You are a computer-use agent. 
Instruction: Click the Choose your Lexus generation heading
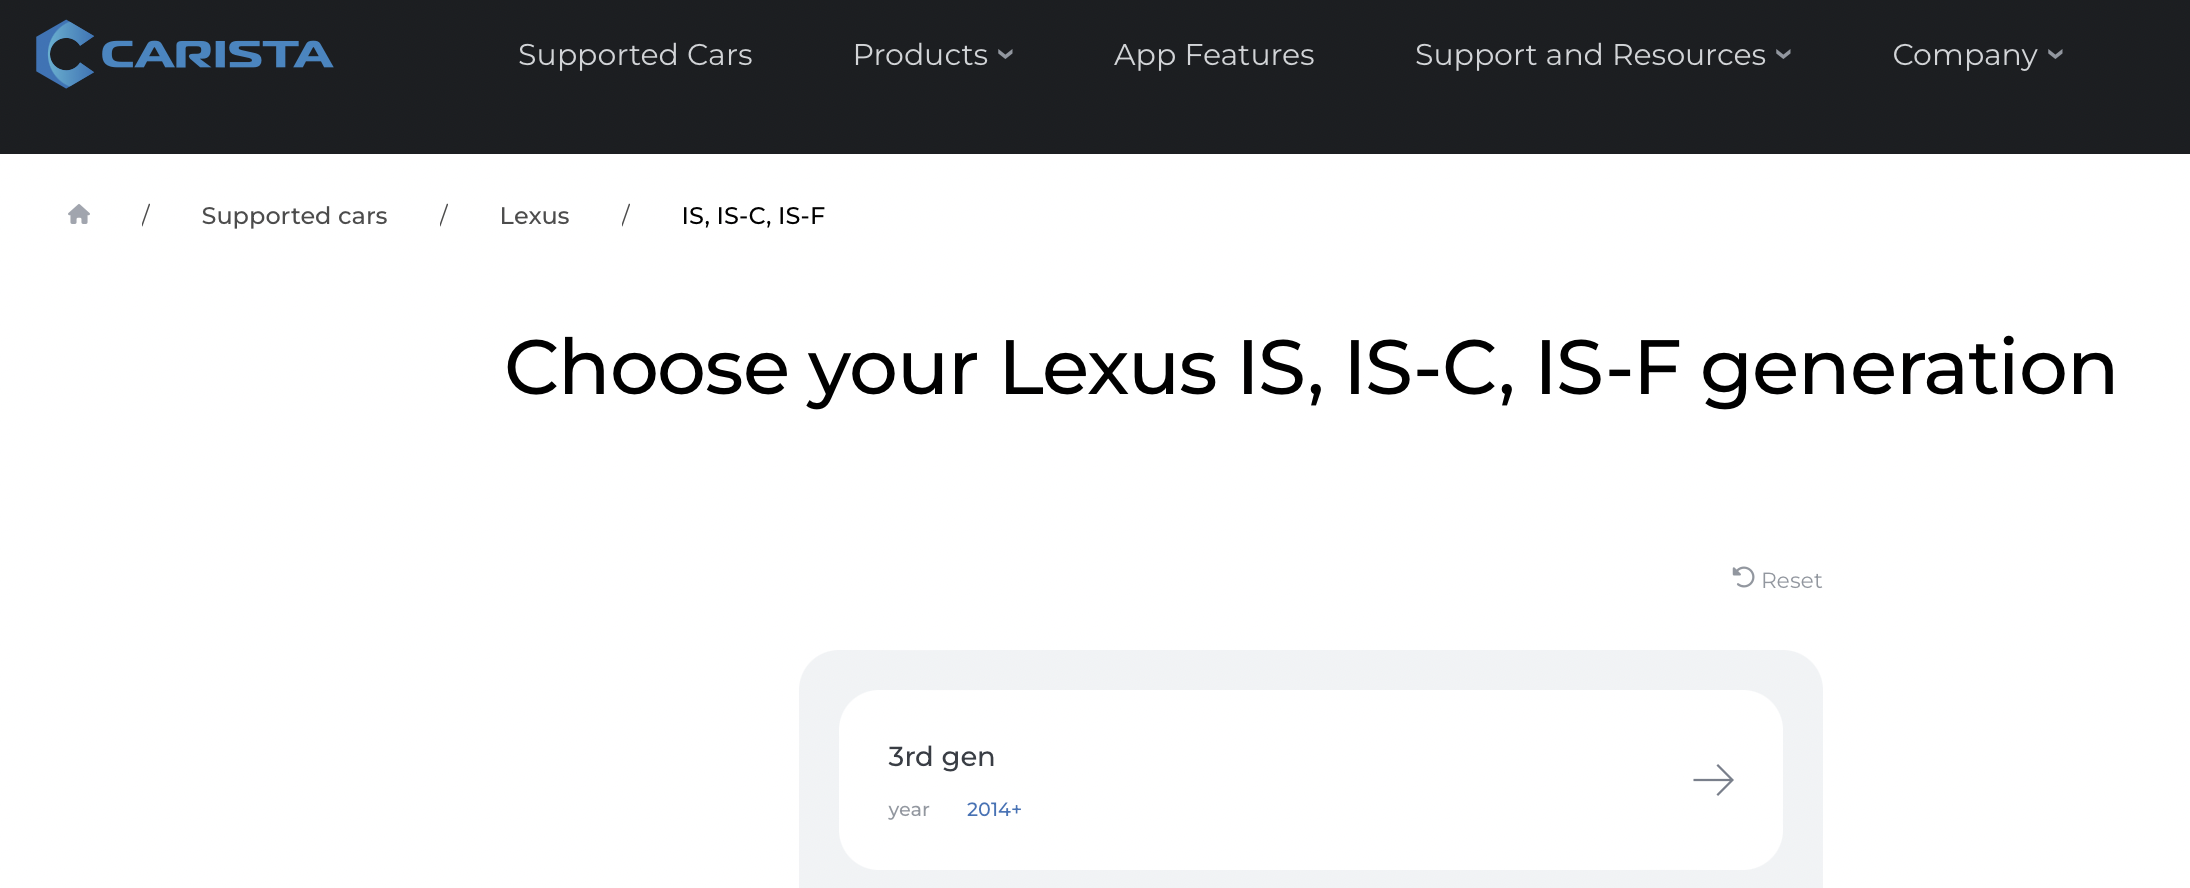1310,368
